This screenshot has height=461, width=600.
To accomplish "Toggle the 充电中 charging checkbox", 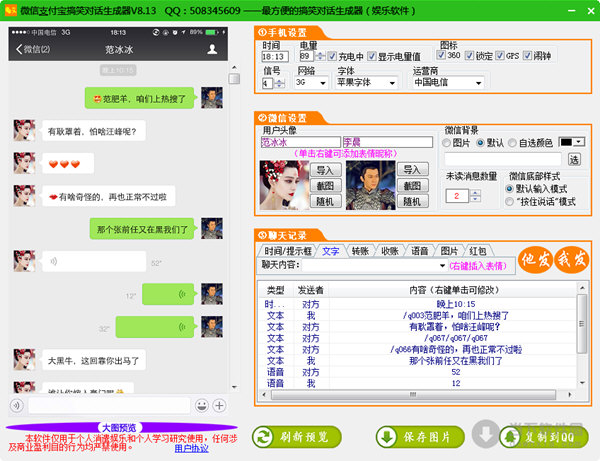I will click(332, 57).
